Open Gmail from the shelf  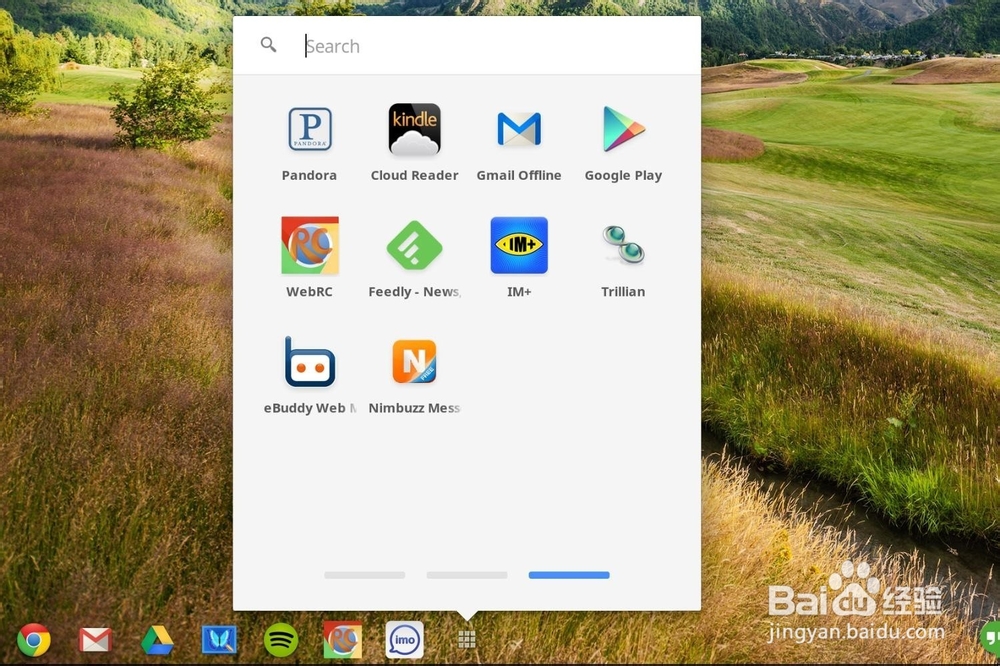click(x=95, y=640)
